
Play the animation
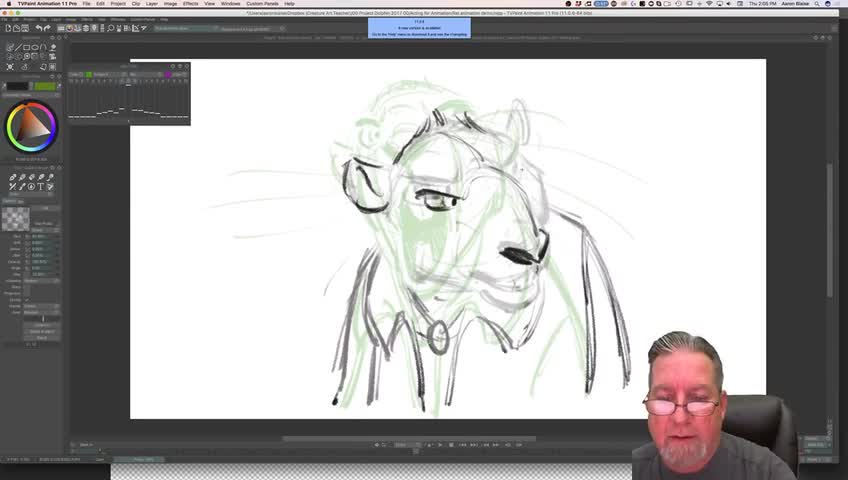(440, 445)
